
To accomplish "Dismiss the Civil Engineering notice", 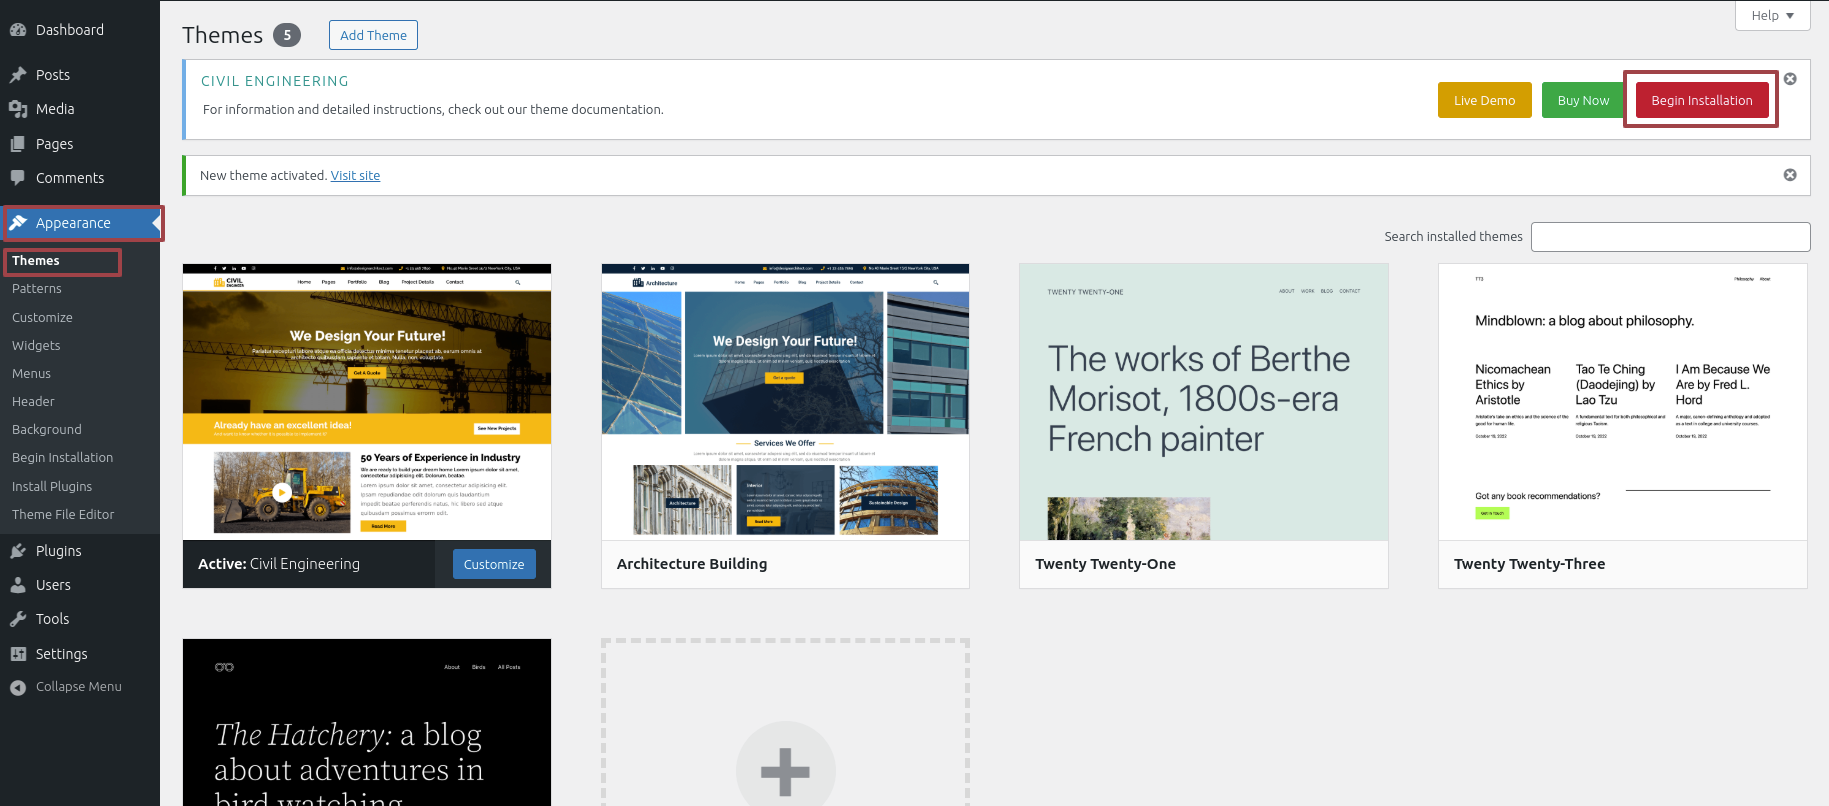I will tap(1790, 79).
